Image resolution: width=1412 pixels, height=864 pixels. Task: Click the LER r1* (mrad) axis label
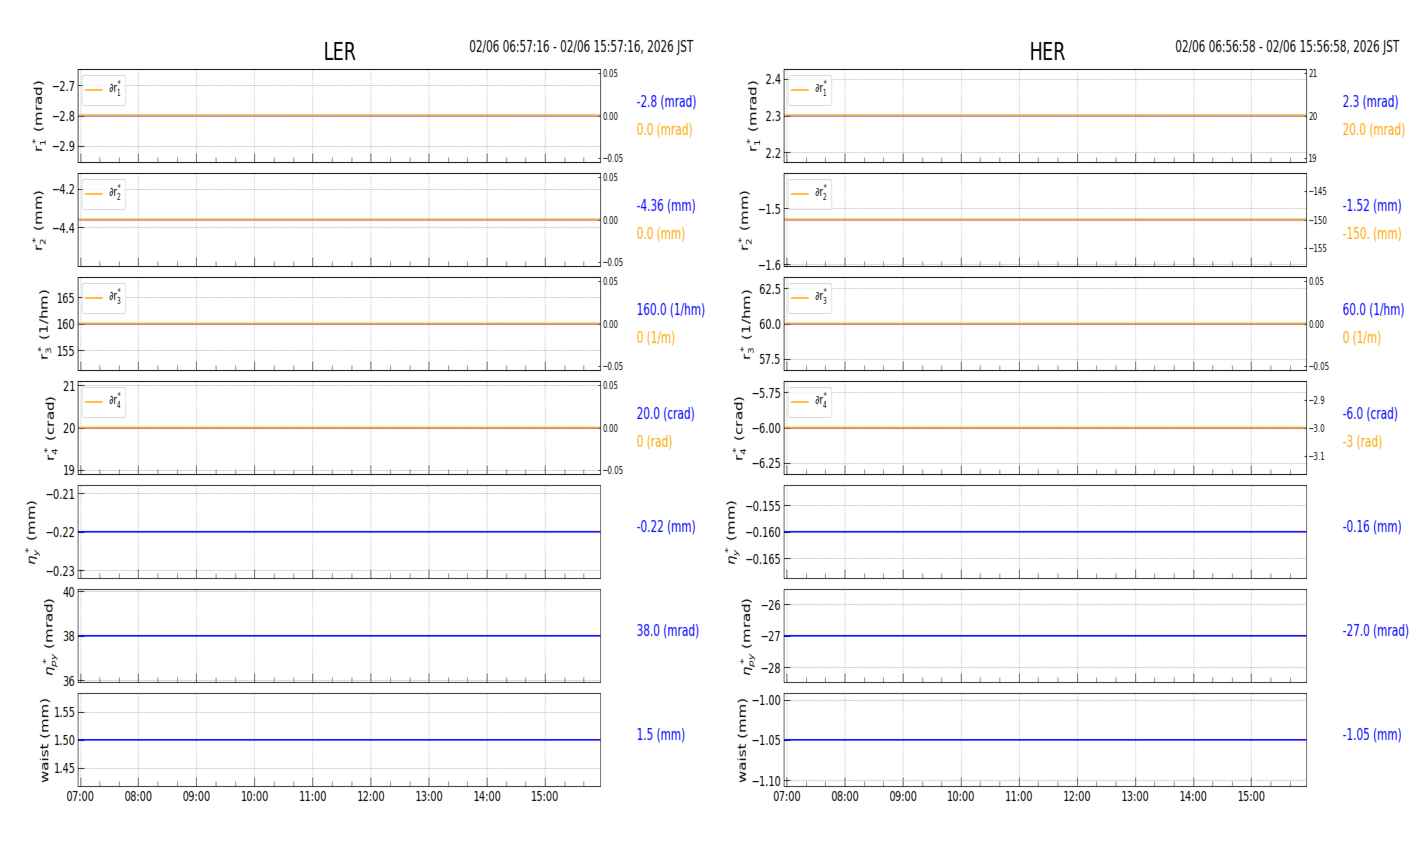[39, 116]
